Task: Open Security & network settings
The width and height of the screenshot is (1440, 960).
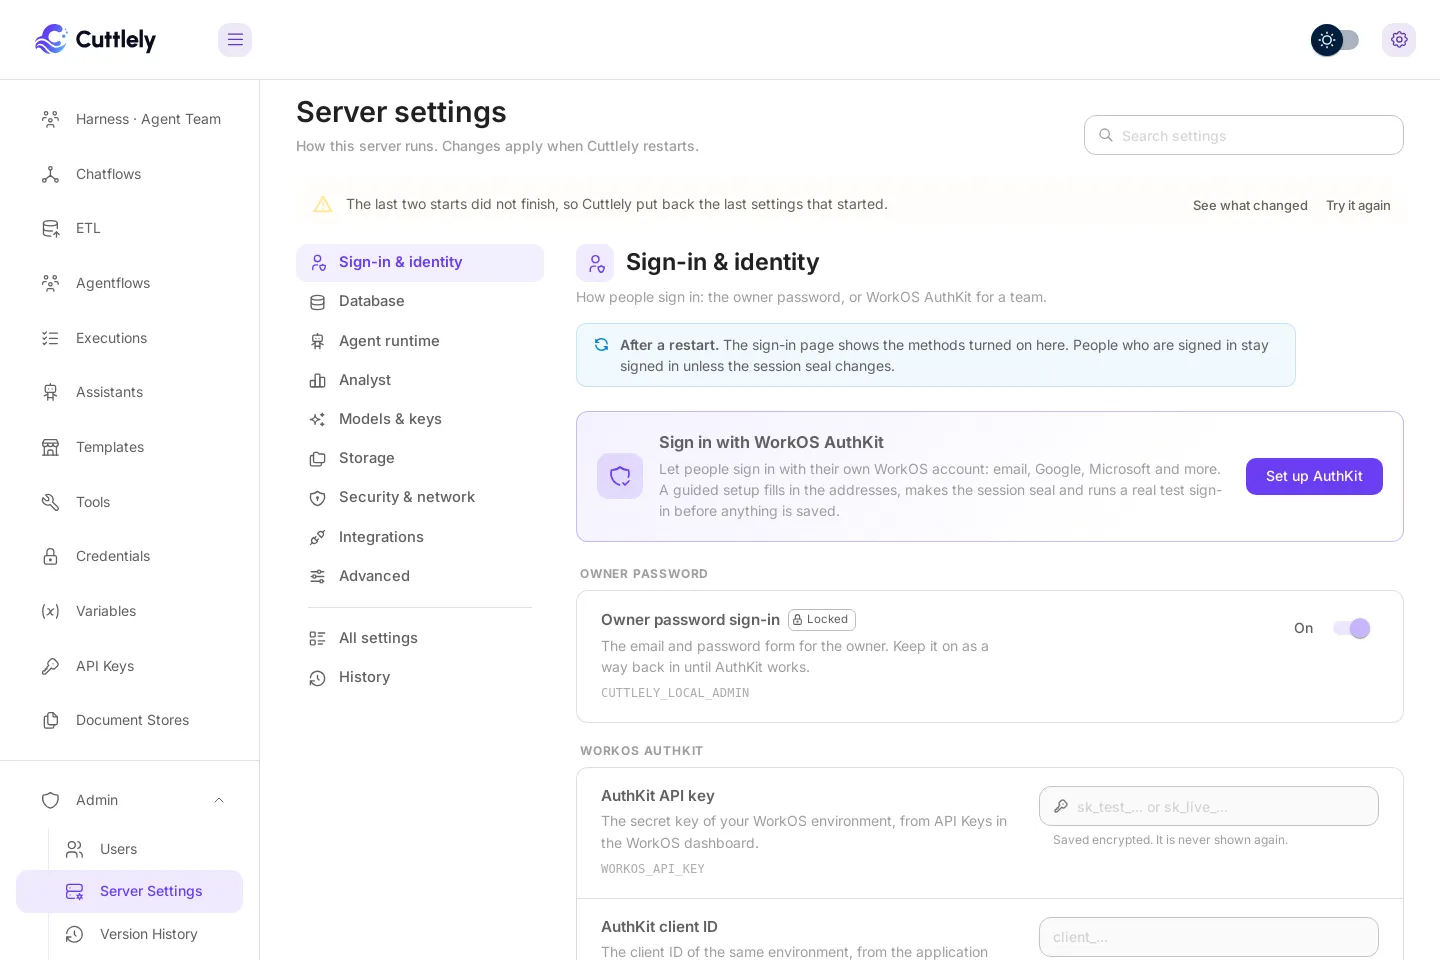Action: click(x=420, y=497)
